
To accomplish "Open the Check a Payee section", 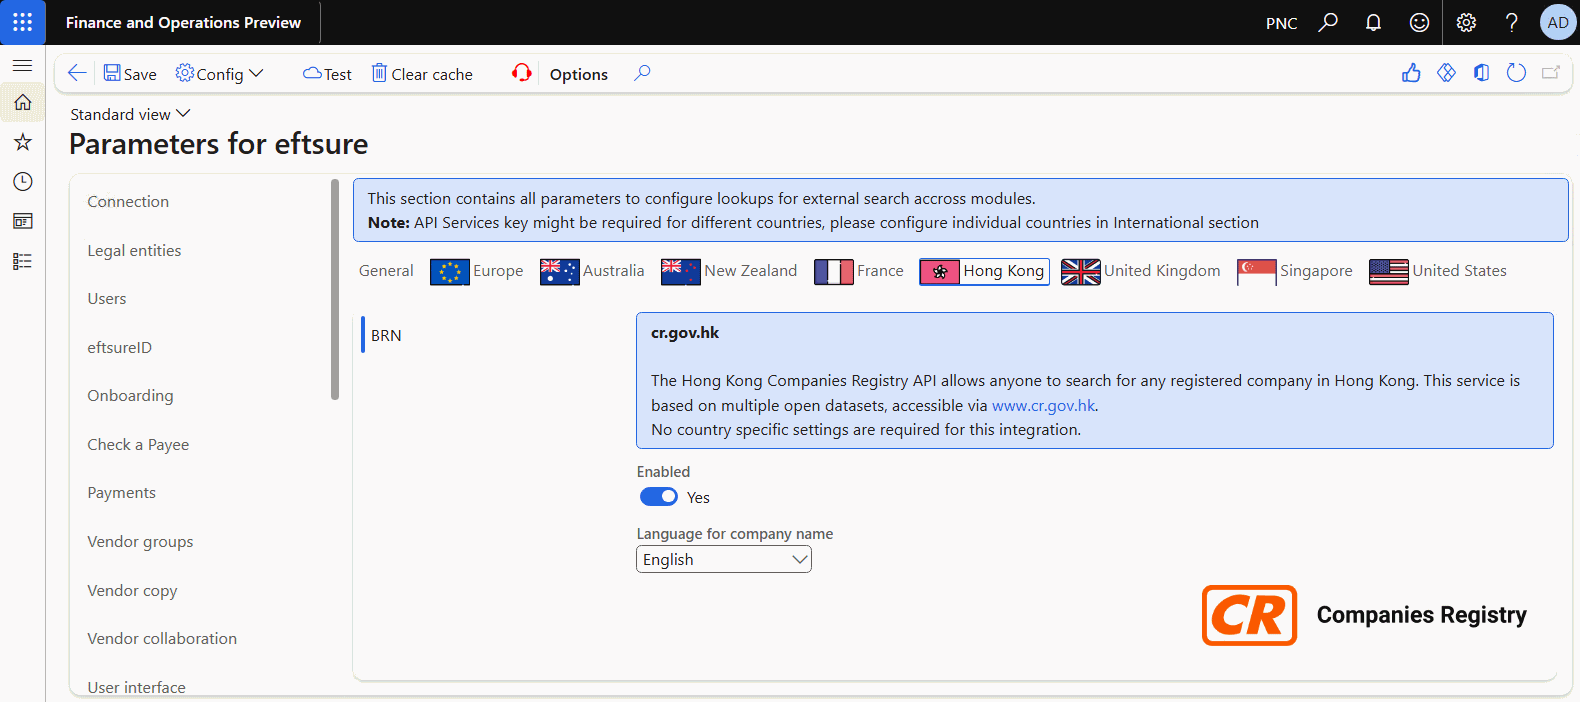I will tap(138, 444).
